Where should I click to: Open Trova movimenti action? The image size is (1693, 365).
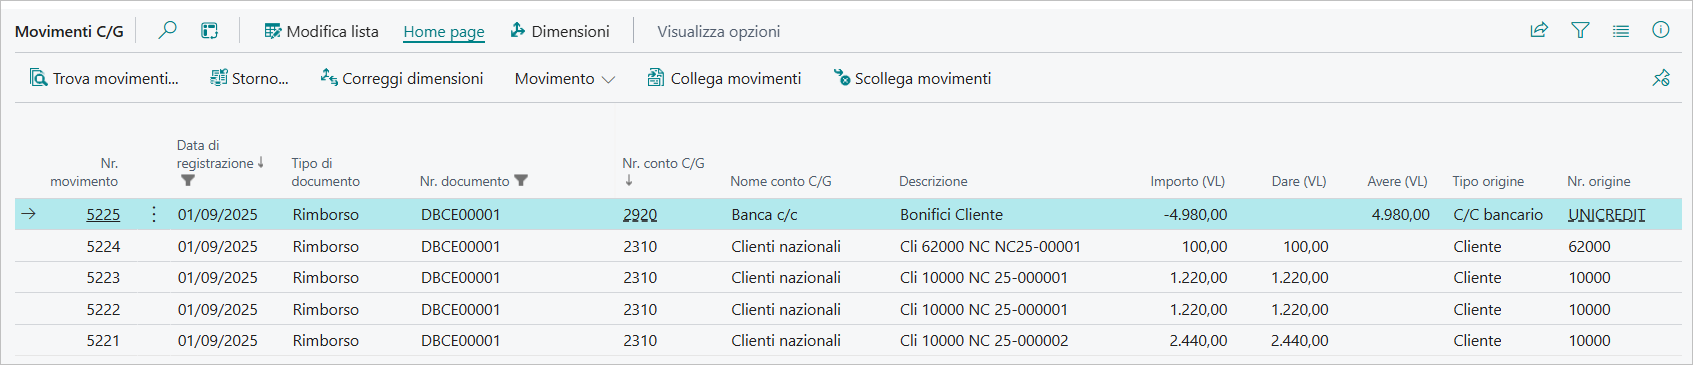click(x=104, y=78)
